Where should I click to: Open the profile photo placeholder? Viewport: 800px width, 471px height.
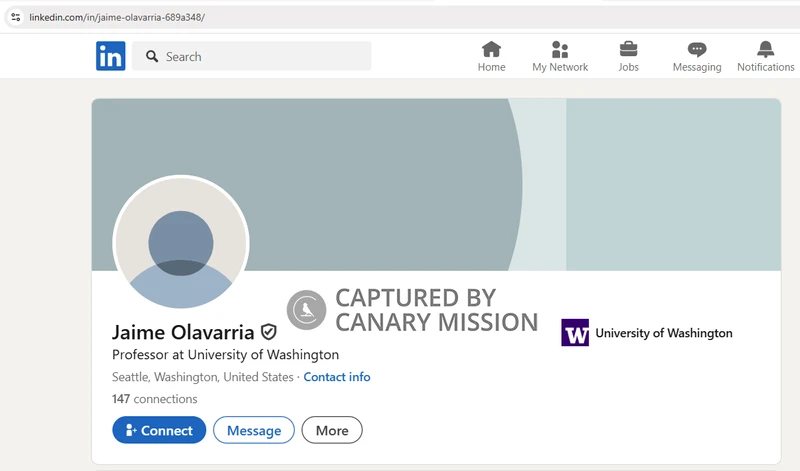coord(181,243)
